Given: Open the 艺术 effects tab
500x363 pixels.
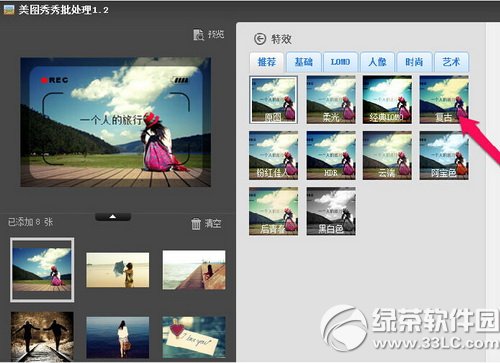Looking at the screenshot, I should pos(451,62).
